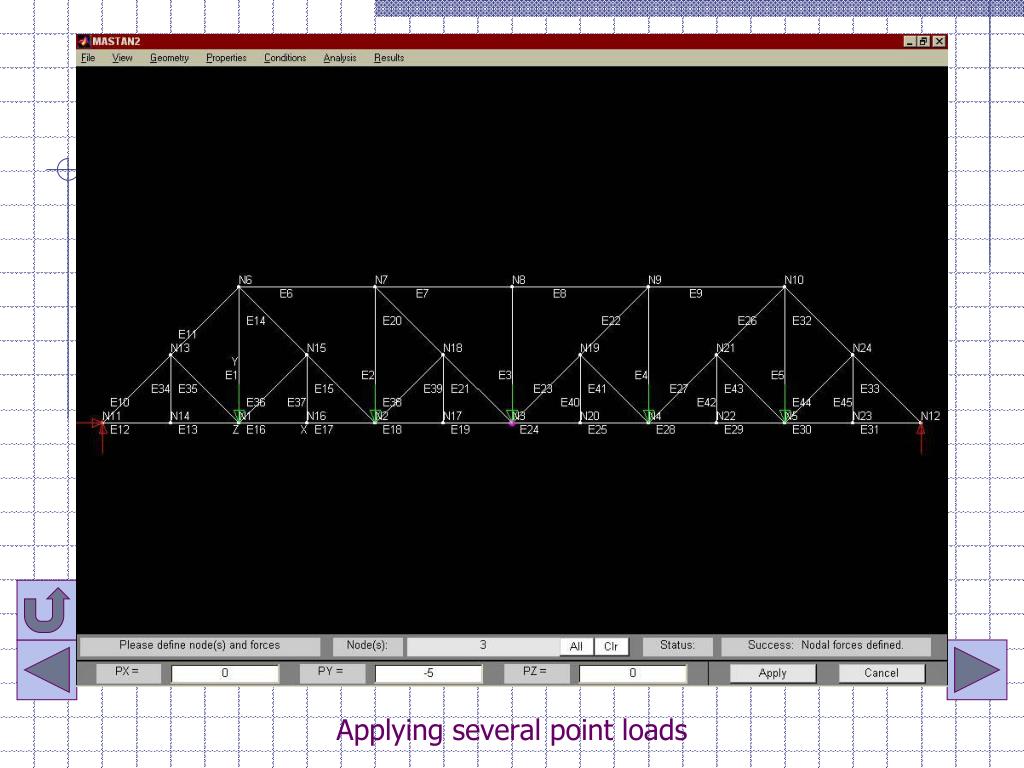Image resolution: width=1024 pixels, height=768 pixels.
Task: Click red load arrow at node N11
Action: [102, 436]
